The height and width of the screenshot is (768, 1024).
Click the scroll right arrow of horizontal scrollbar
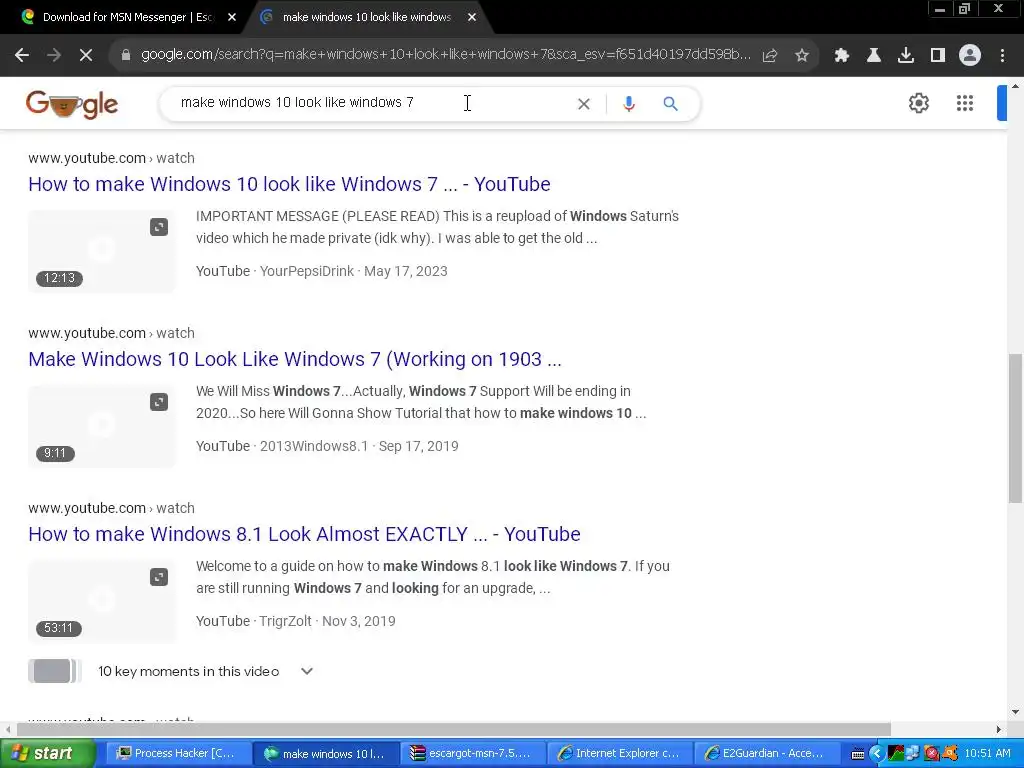tap(999, 729)
